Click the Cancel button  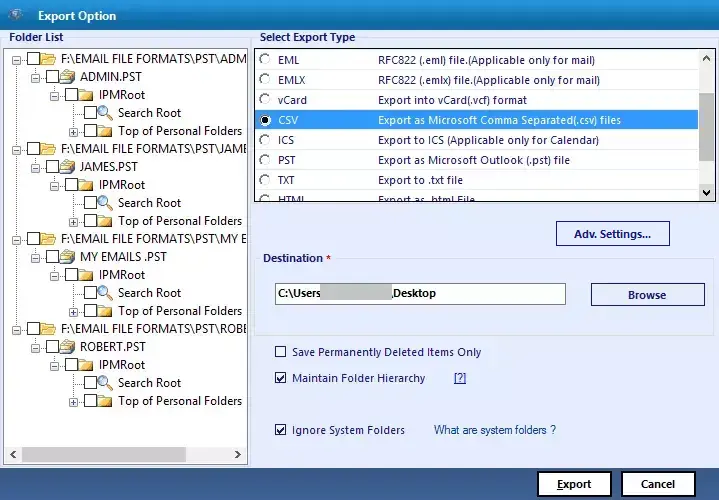658,484
